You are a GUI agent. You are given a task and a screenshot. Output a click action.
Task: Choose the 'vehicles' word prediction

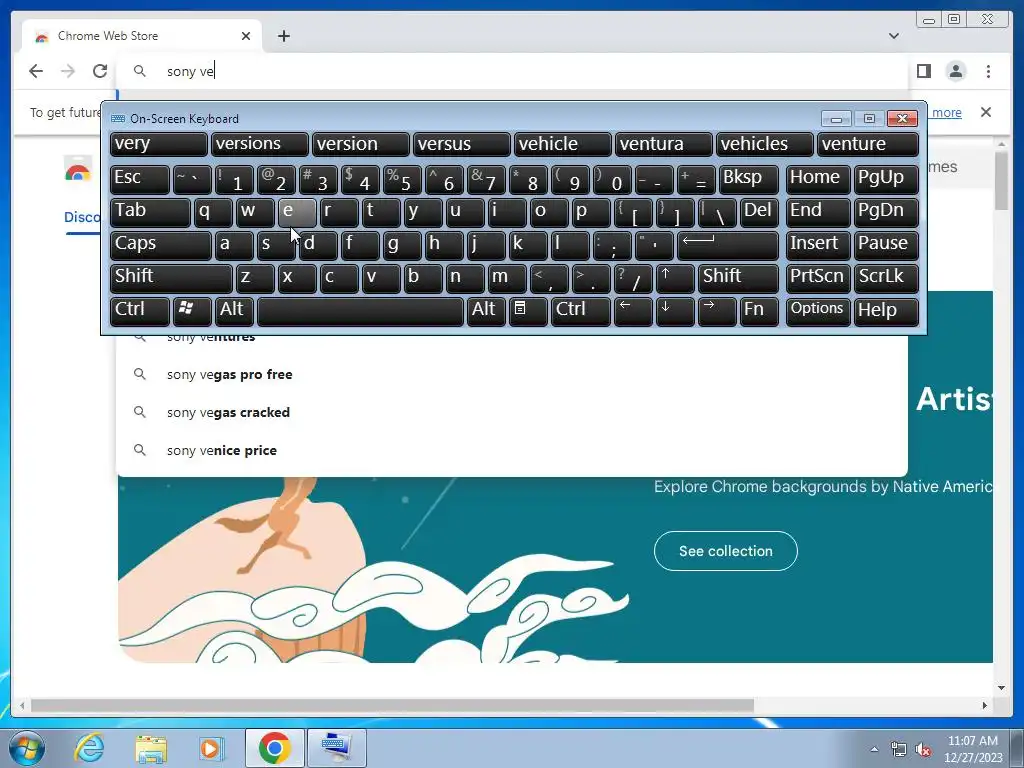[765, 144]
